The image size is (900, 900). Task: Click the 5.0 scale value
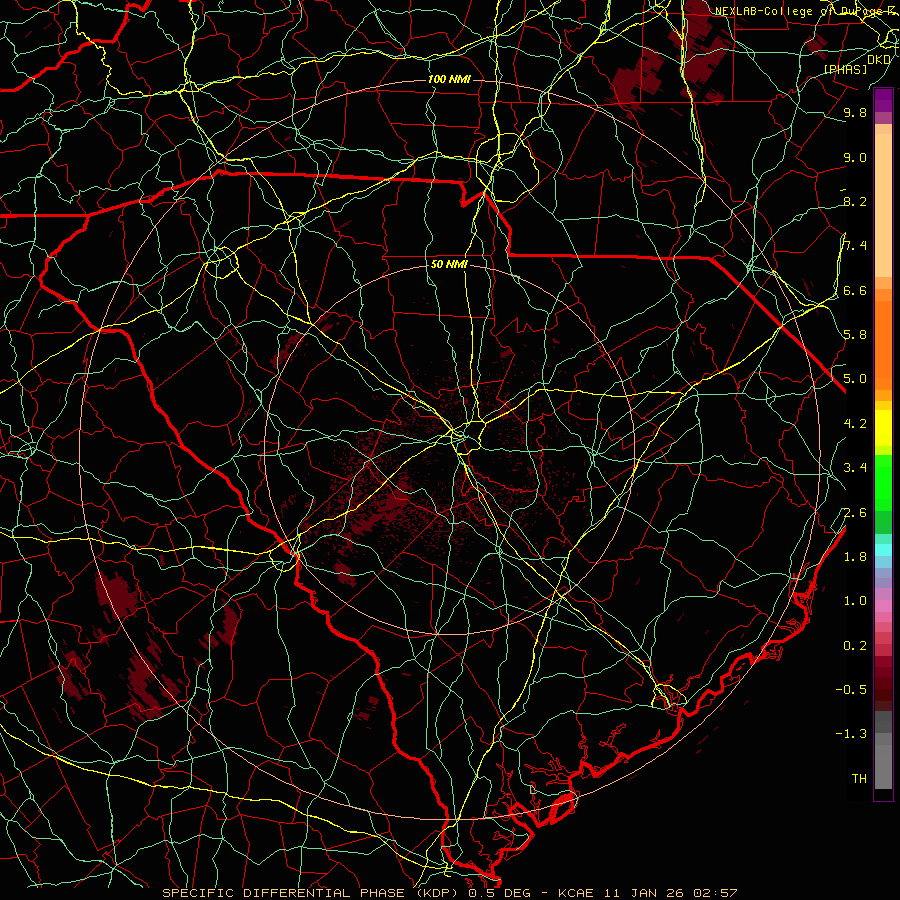[x=855, y=379]
